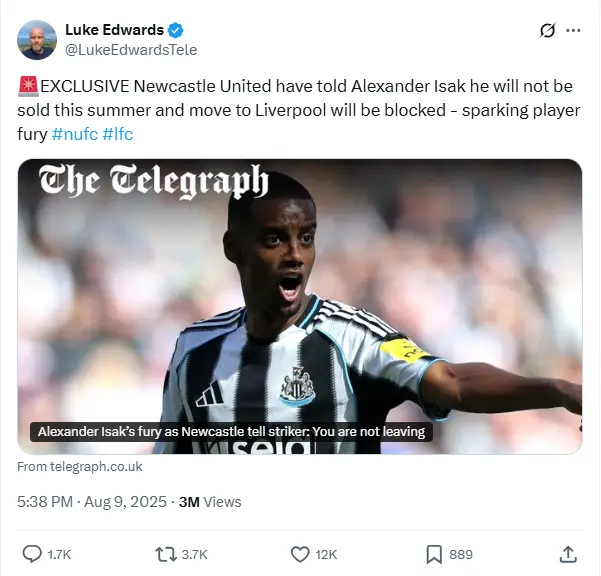Open the Luke Edwards display name
The image size is (601, 576).
pyautogui.click(x=114, y=30)
